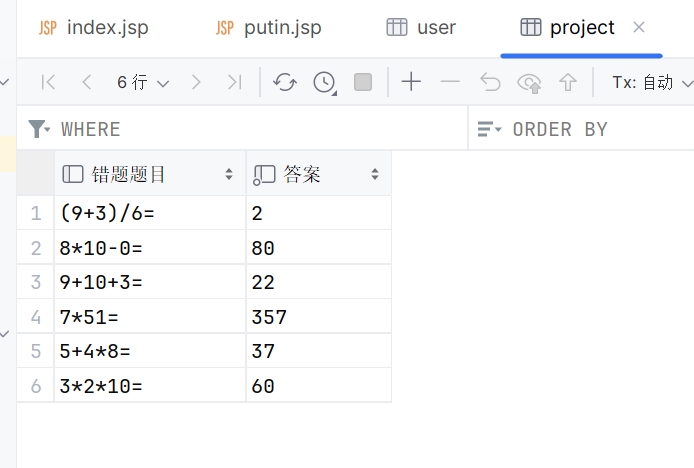The height and width of the screenshot is (468, 694).
Task: Switch to the index.jsp tab
Action: 93,27
